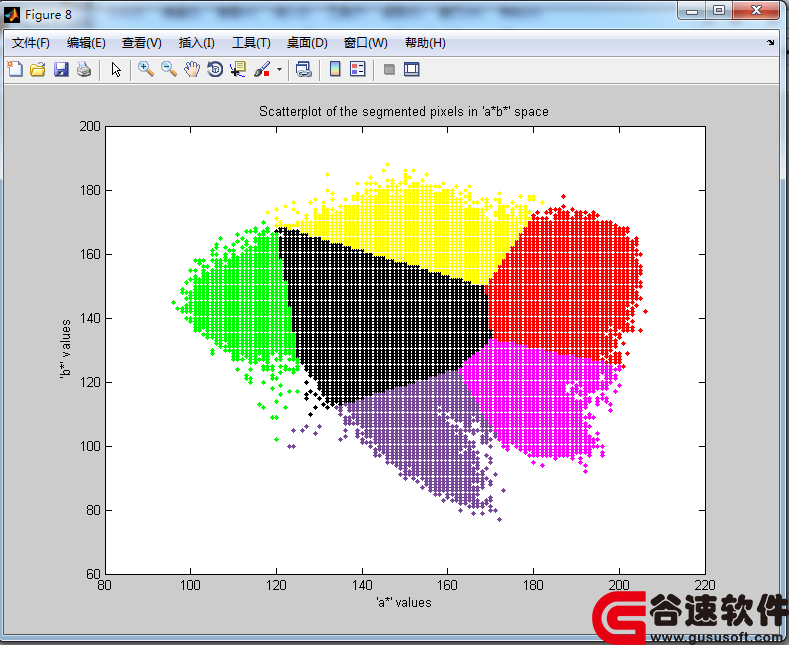Enable the Data Cursor tool

[x=238, y=69]
